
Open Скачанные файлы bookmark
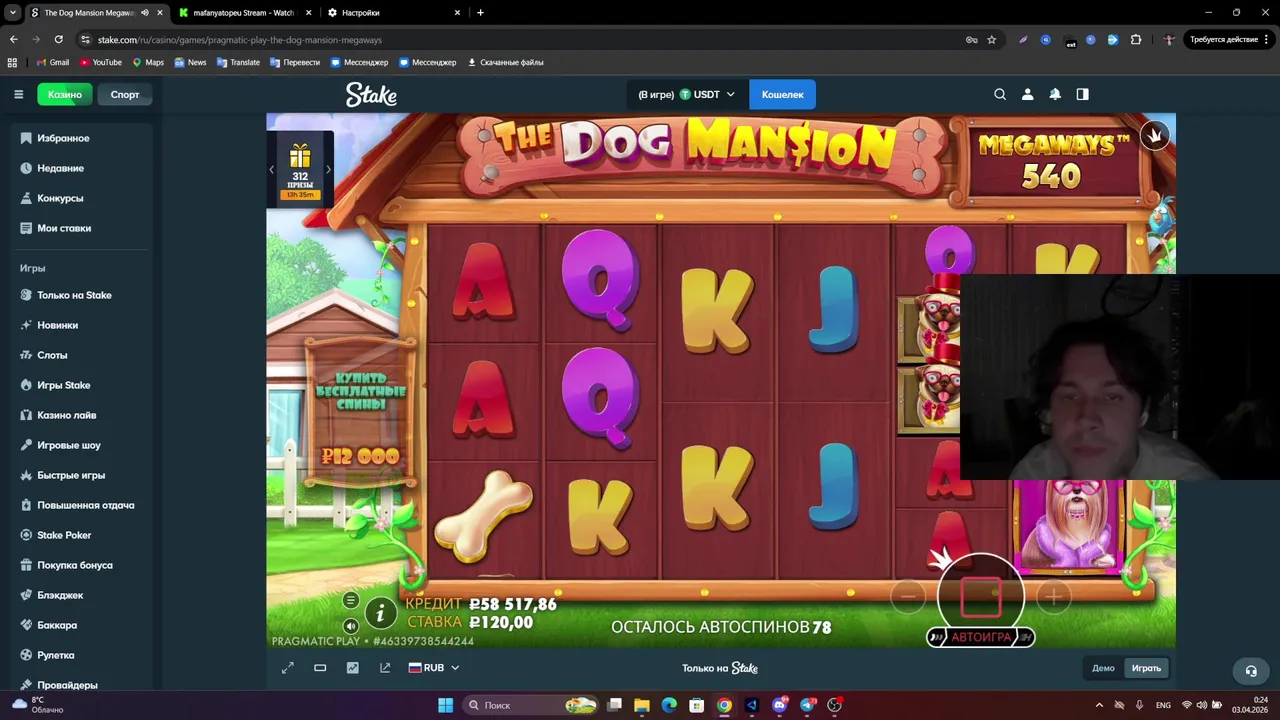(x=506, y=62)
